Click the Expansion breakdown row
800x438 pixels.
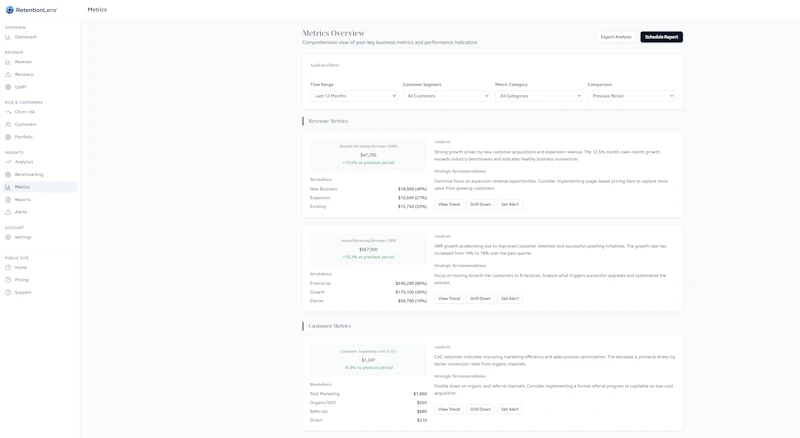click(368, 198)
